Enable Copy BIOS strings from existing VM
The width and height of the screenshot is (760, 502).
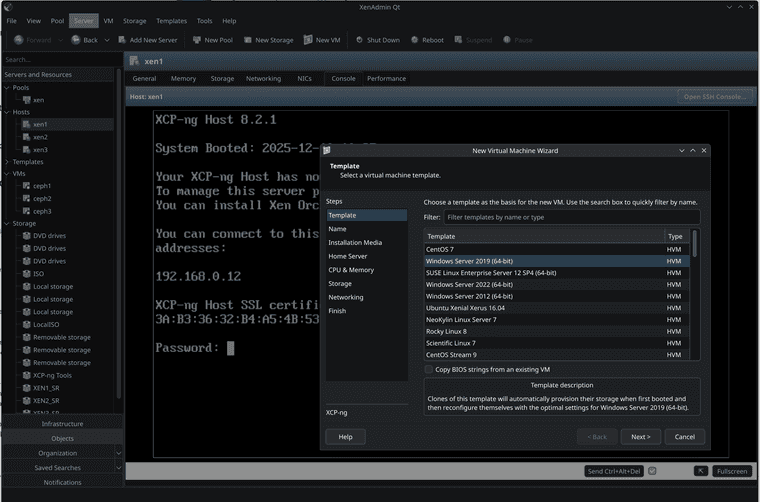click(429, 369)
